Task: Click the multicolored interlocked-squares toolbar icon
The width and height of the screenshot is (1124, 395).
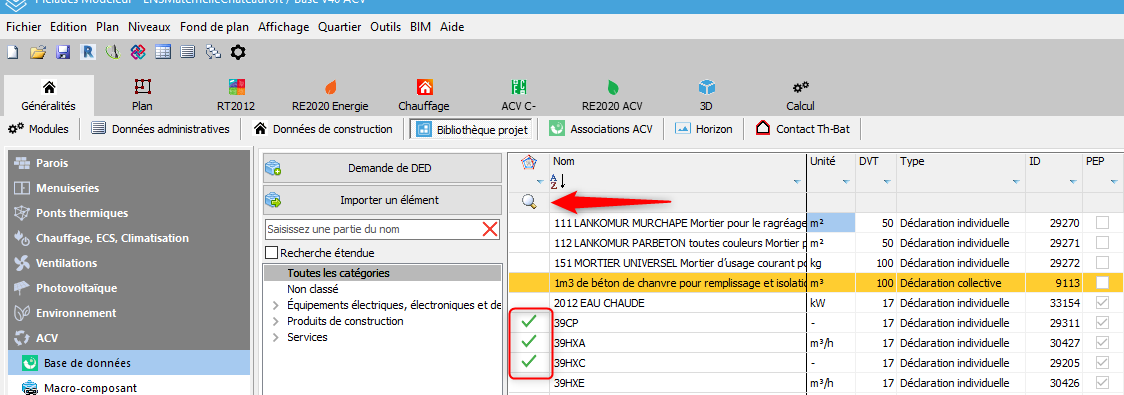Action: pyautogui.click(x=138, y=52)
